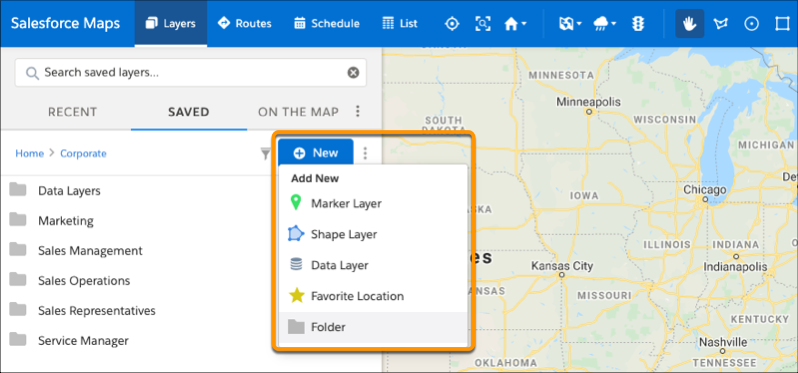Open the weather overlay dropdown
The image size is (798, 373).
click(605, 24)
